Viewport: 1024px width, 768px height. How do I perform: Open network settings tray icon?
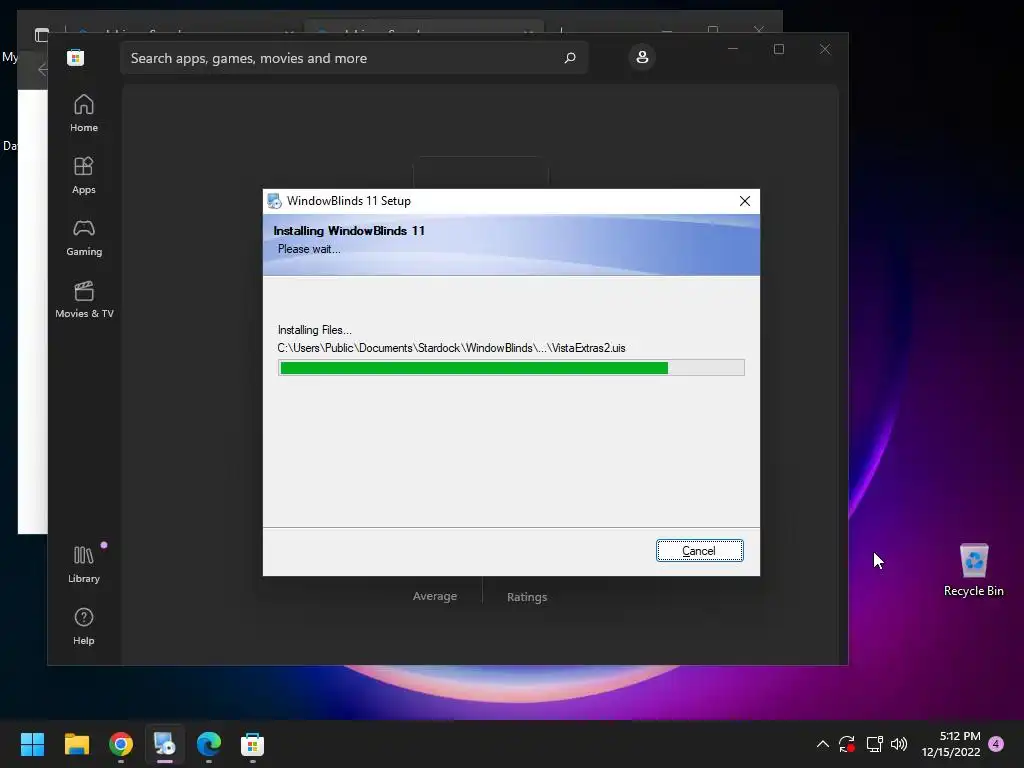pos(874,744)
